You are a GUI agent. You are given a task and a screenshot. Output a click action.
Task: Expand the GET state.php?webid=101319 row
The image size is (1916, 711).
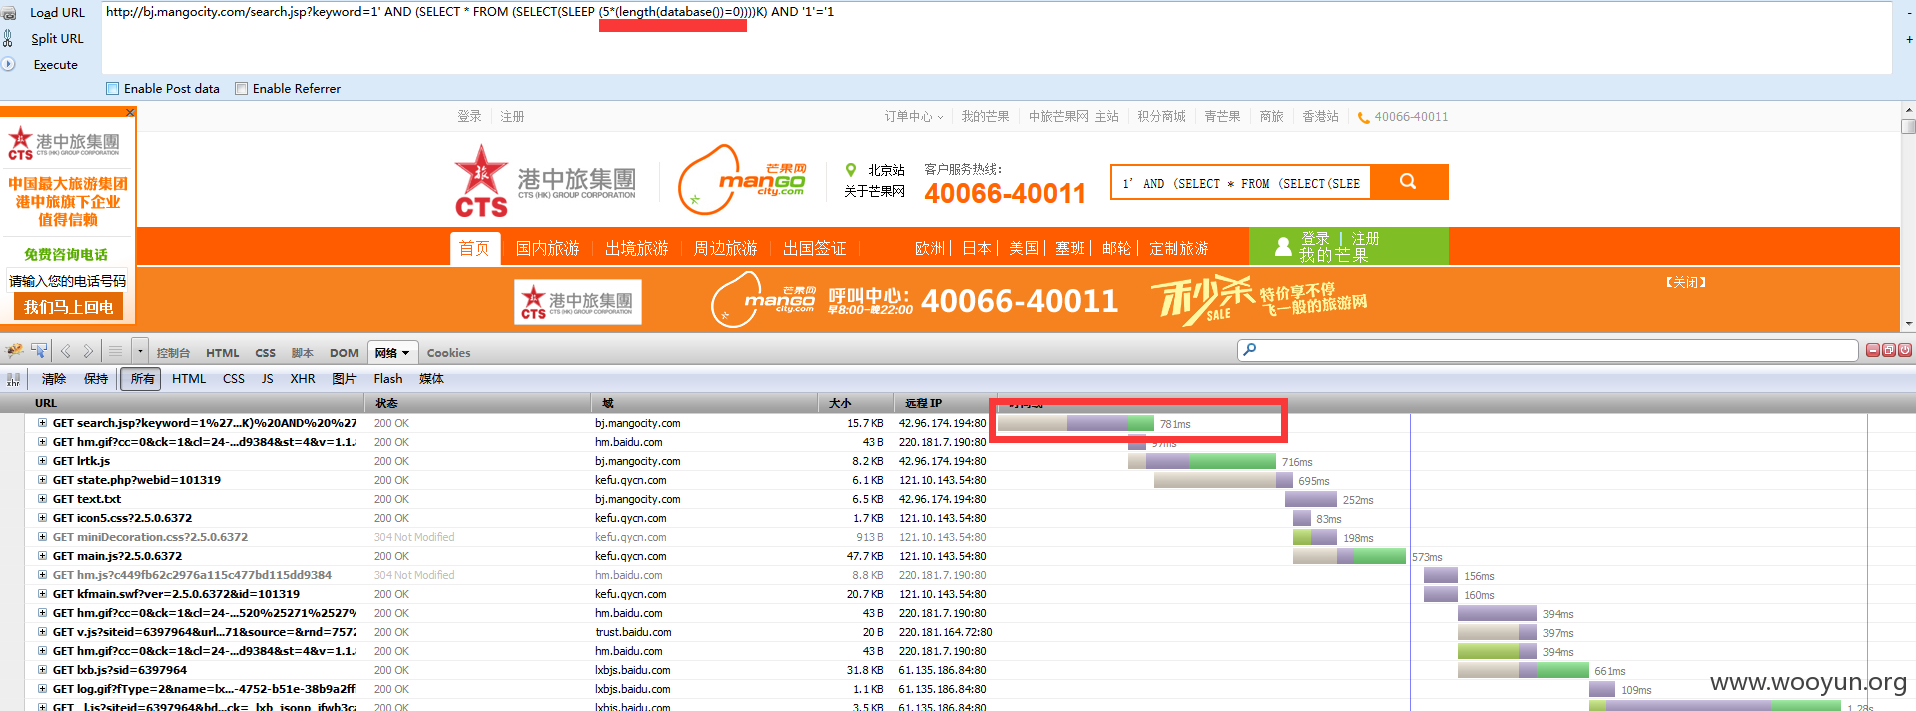tap(43, 480)
